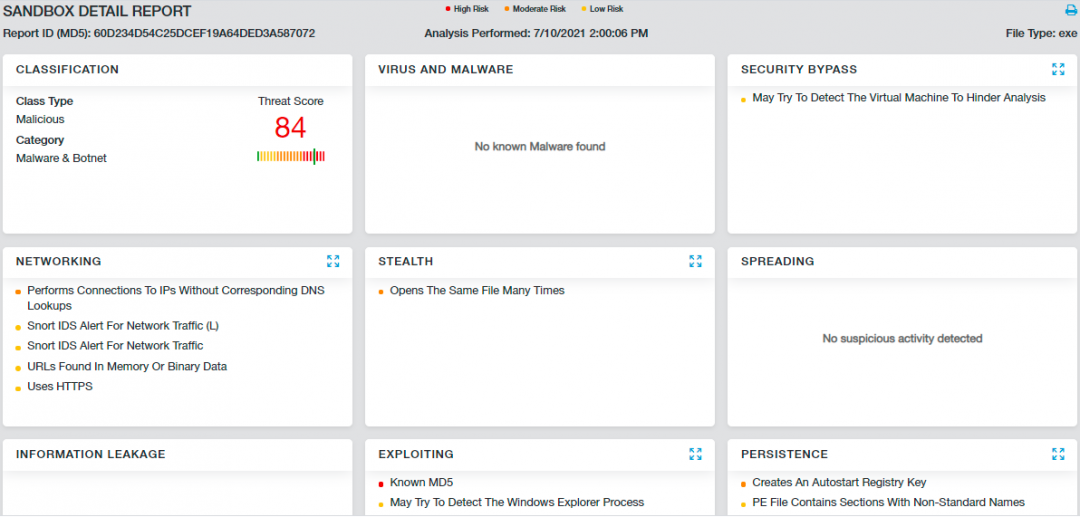Screen dimensions: 1080x517
Task: Click the virtual machine detection finding
Action: pyautogui.click(x=898, y=98)
